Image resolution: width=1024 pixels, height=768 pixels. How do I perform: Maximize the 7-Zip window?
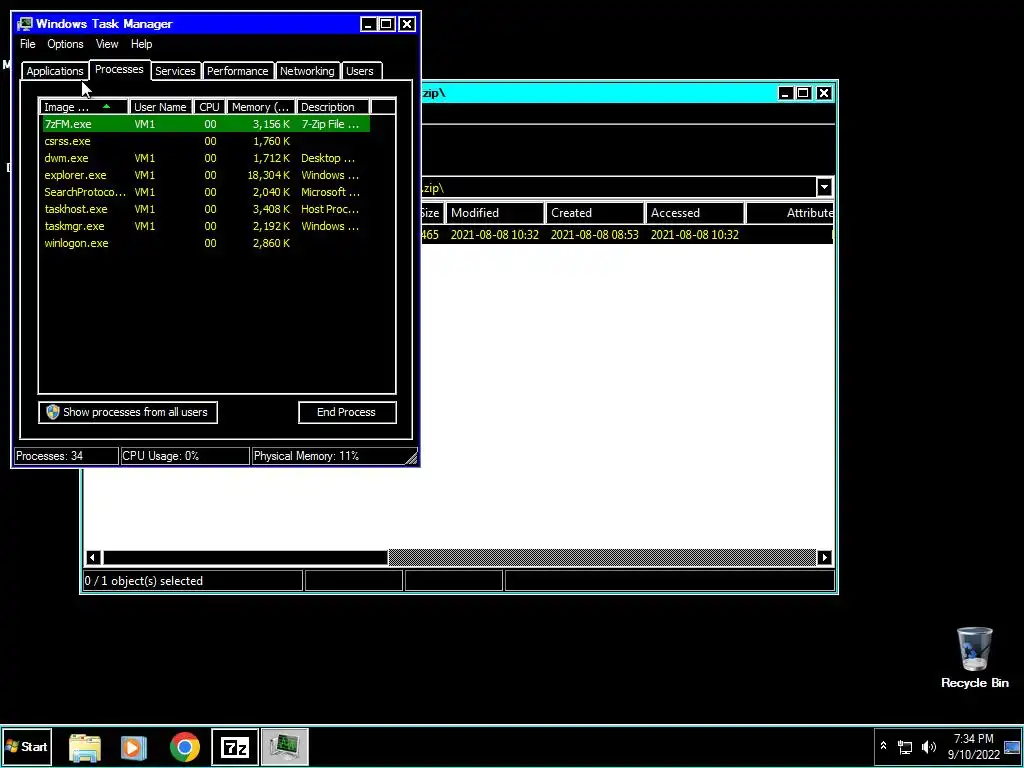coord(804,93)
